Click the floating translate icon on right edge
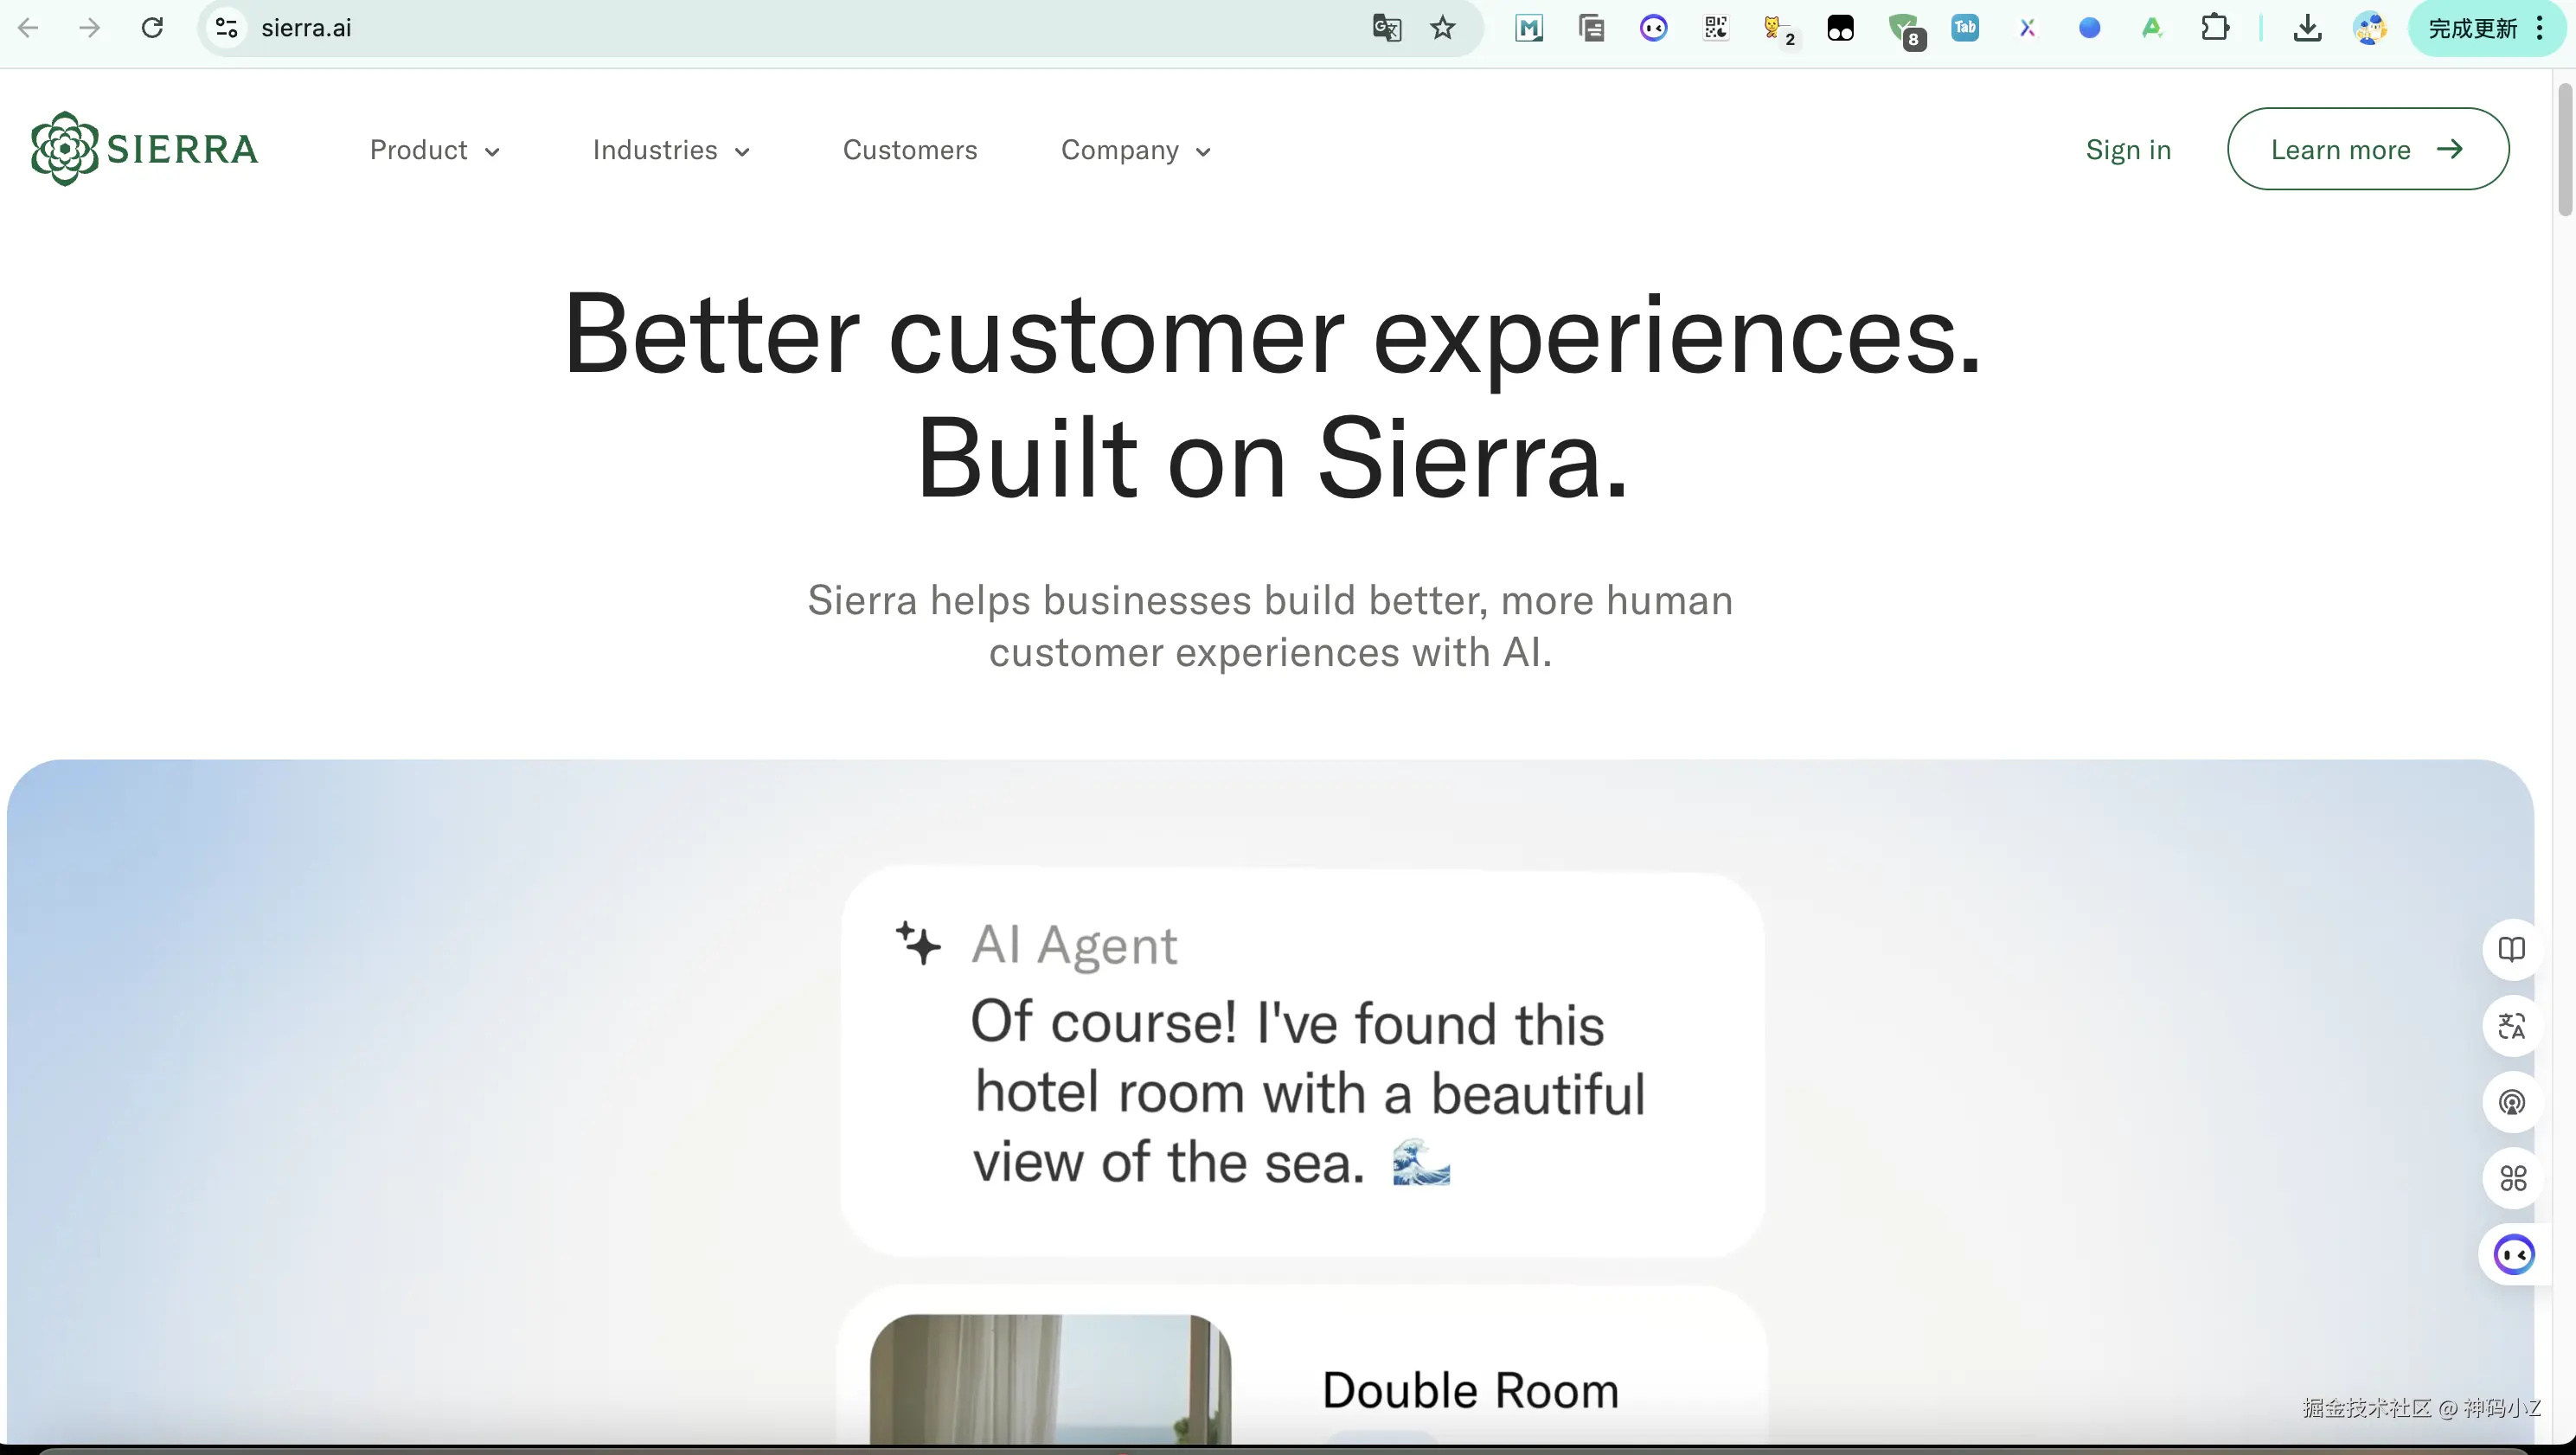The image size is (2576, 1455). pos(2511,1026)
